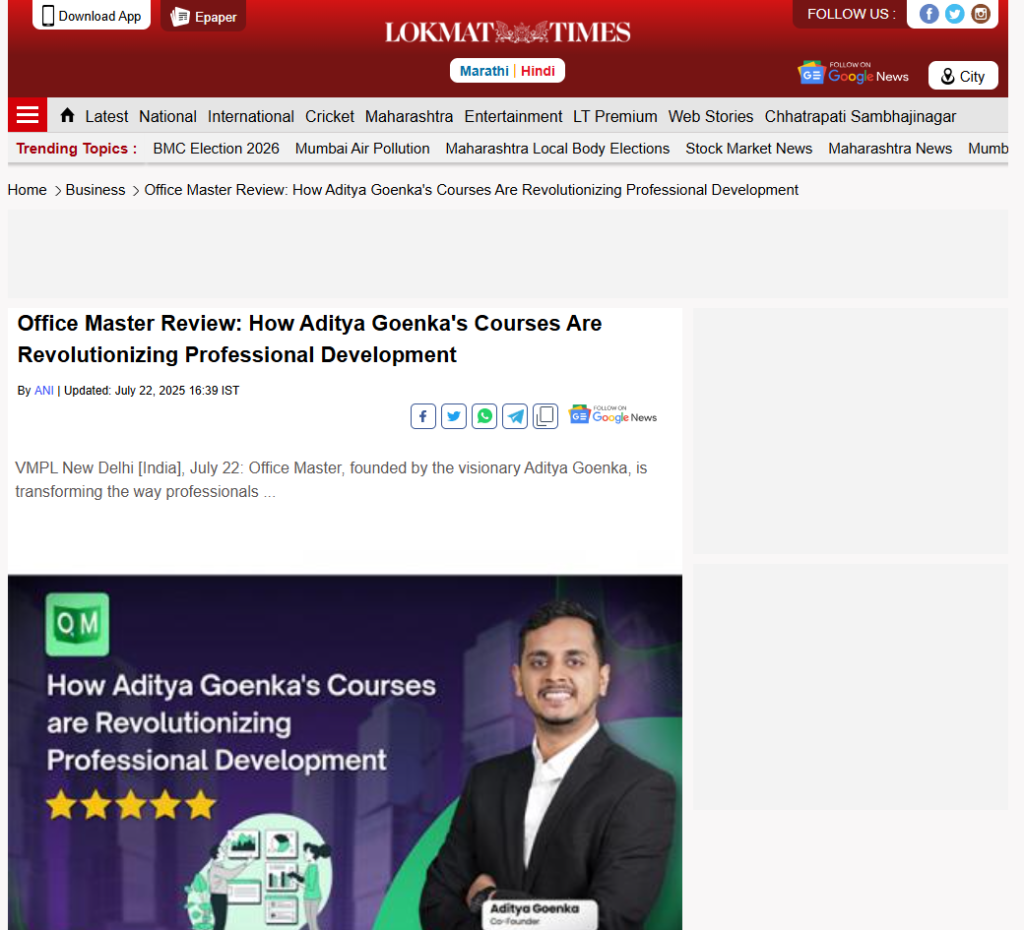Click the Home icon in navbar

(67, 115)
